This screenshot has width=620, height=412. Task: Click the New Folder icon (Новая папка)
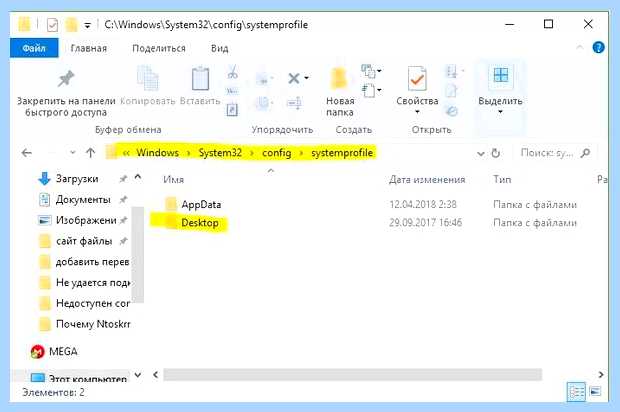[x=339, y=77]
